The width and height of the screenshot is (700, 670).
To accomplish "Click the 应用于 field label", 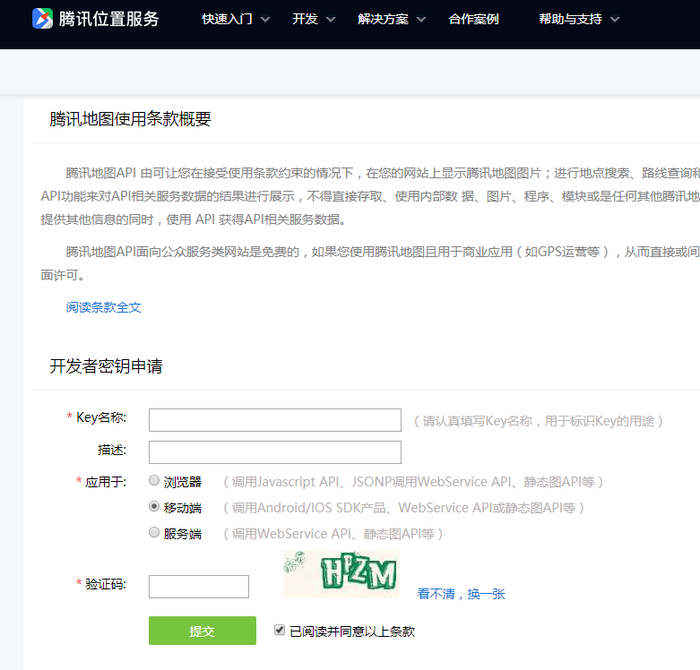I will coord(106,482).
